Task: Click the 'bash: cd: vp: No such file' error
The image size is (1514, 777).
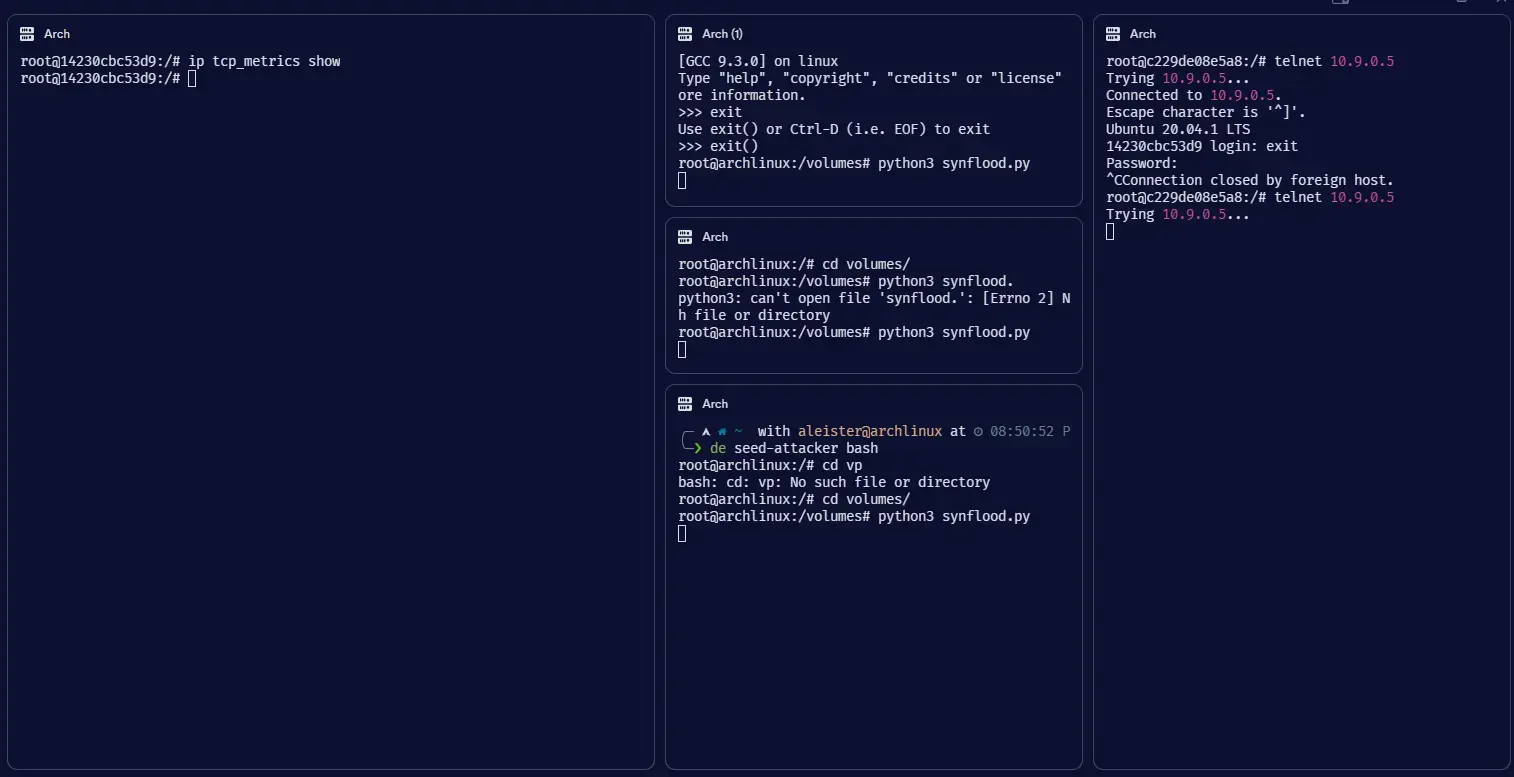Action: (x=834, y=483)
